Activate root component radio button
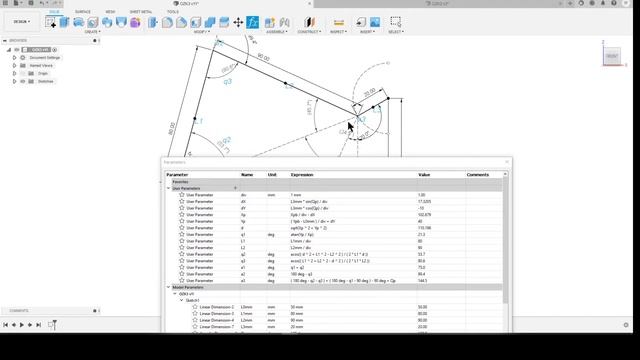640x360 pixels. coord(55,49)
